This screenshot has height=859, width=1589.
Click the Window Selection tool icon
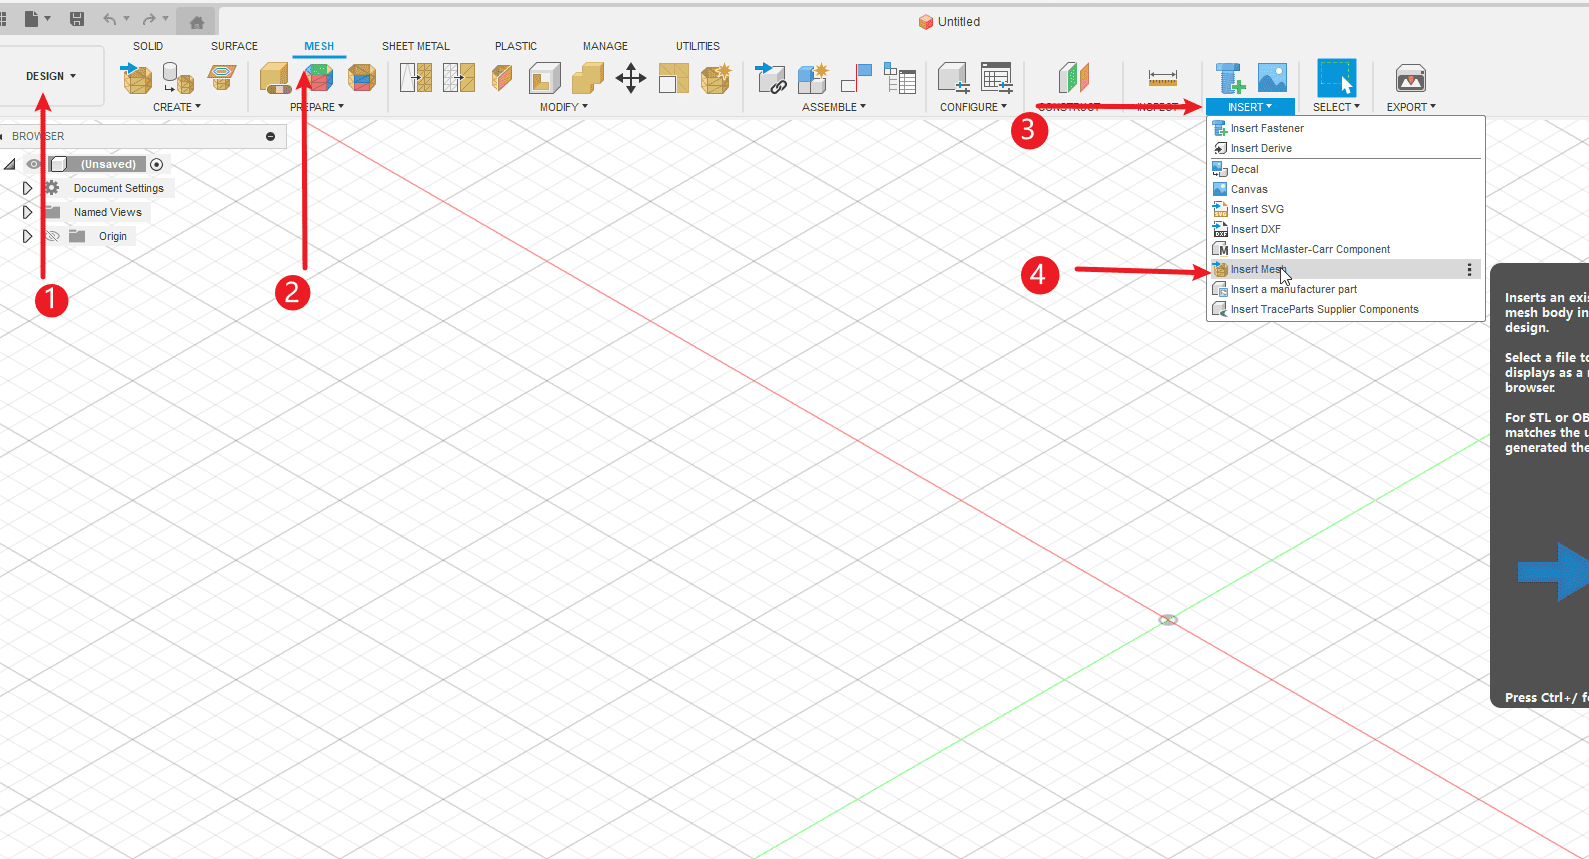[1336, 78]
